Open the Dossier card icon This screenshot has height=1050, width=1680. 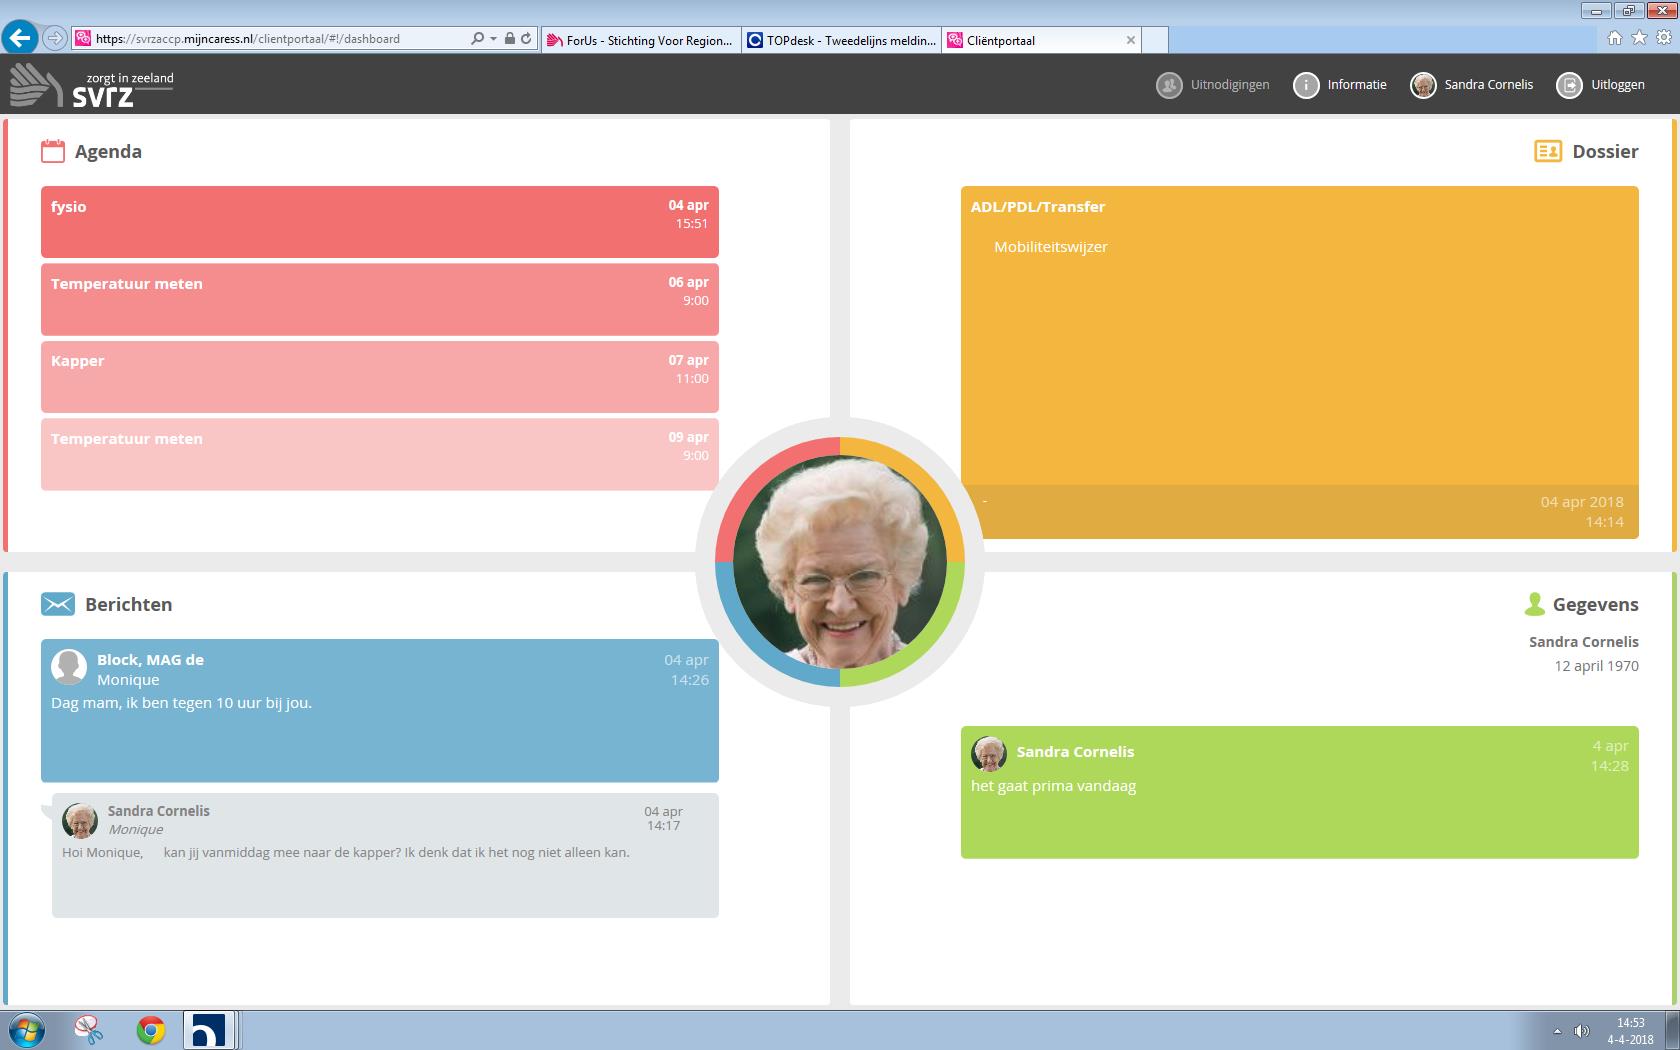(1547, 152)
